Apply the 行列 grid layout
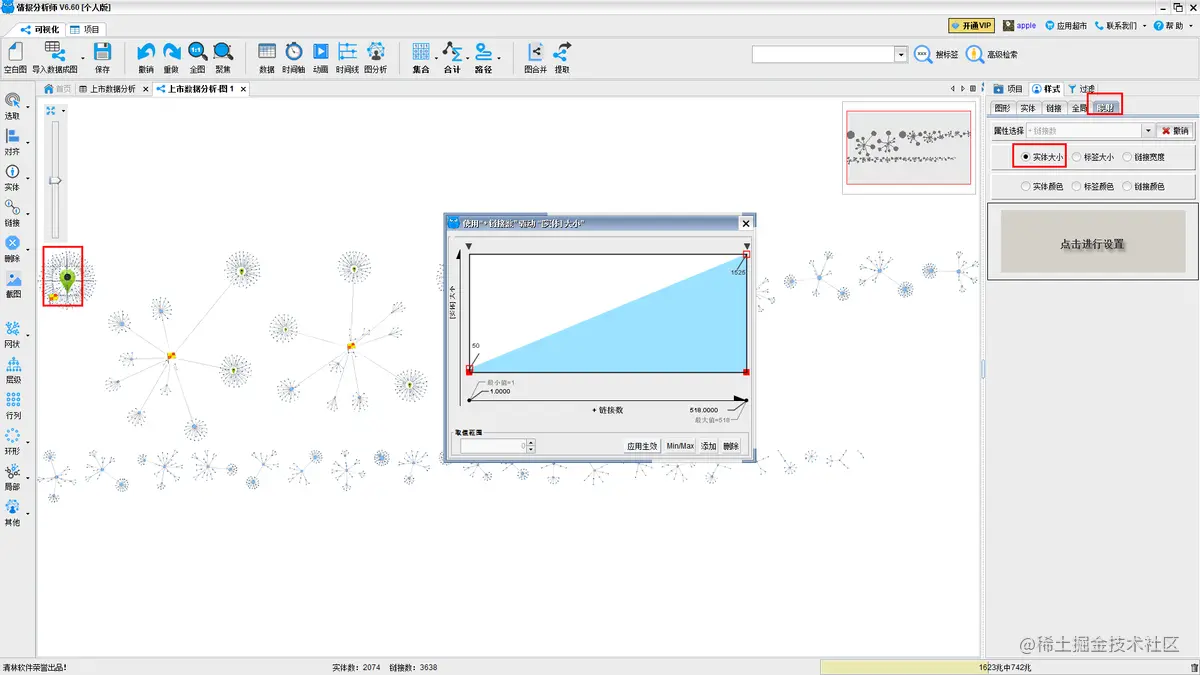Screen dimensions: 1200x675 [13, 400]
